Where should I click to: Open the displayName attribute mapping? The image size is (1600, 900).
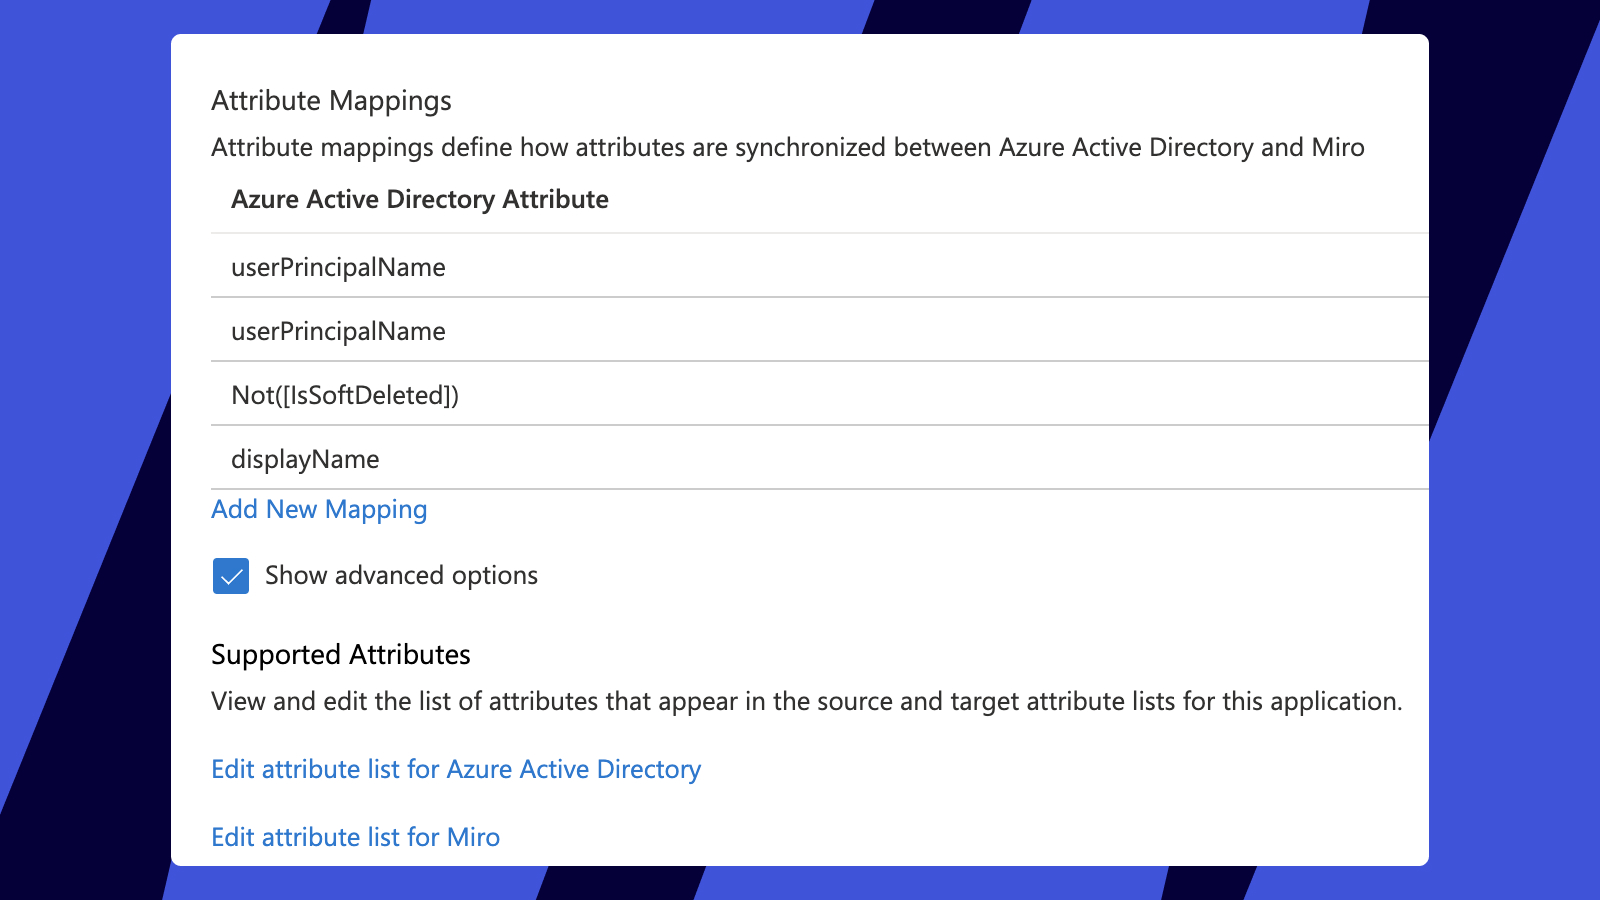[x=305, y=459]
